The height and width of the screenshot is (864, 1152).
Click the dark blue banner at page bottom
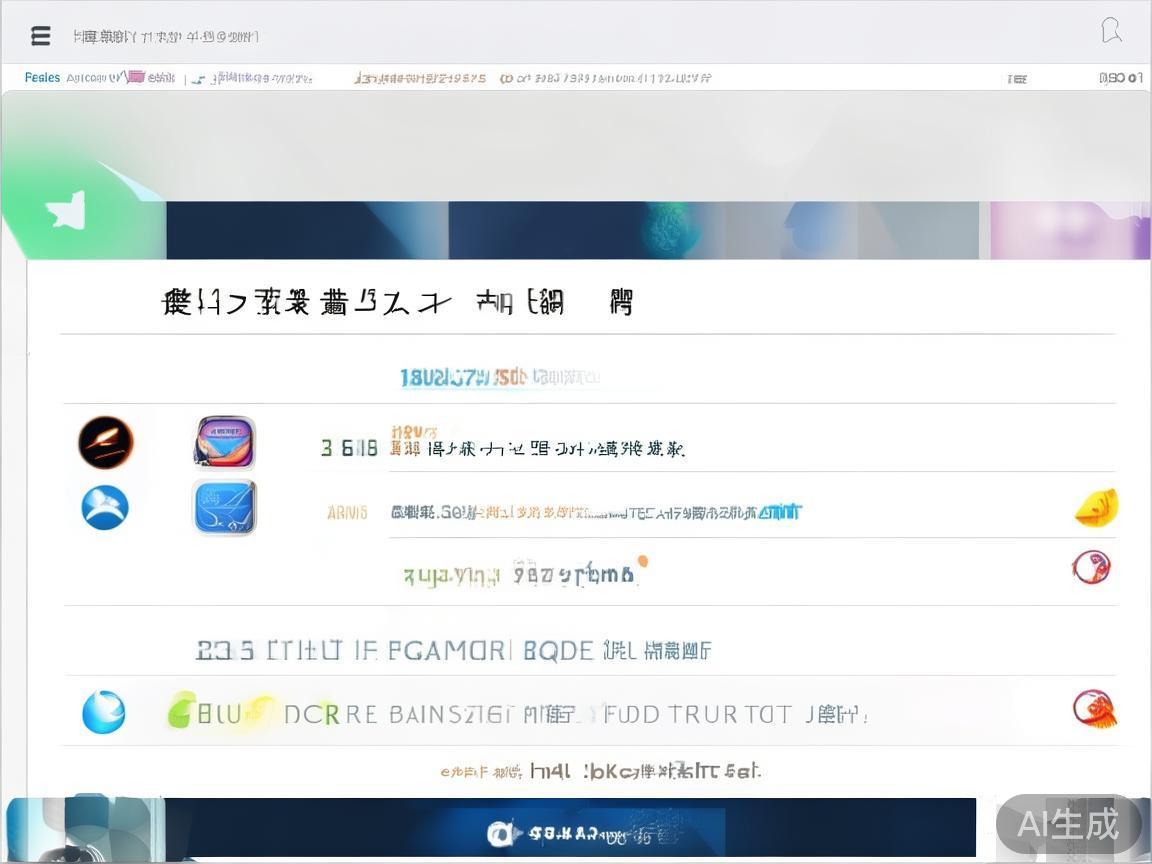point(570,829)
